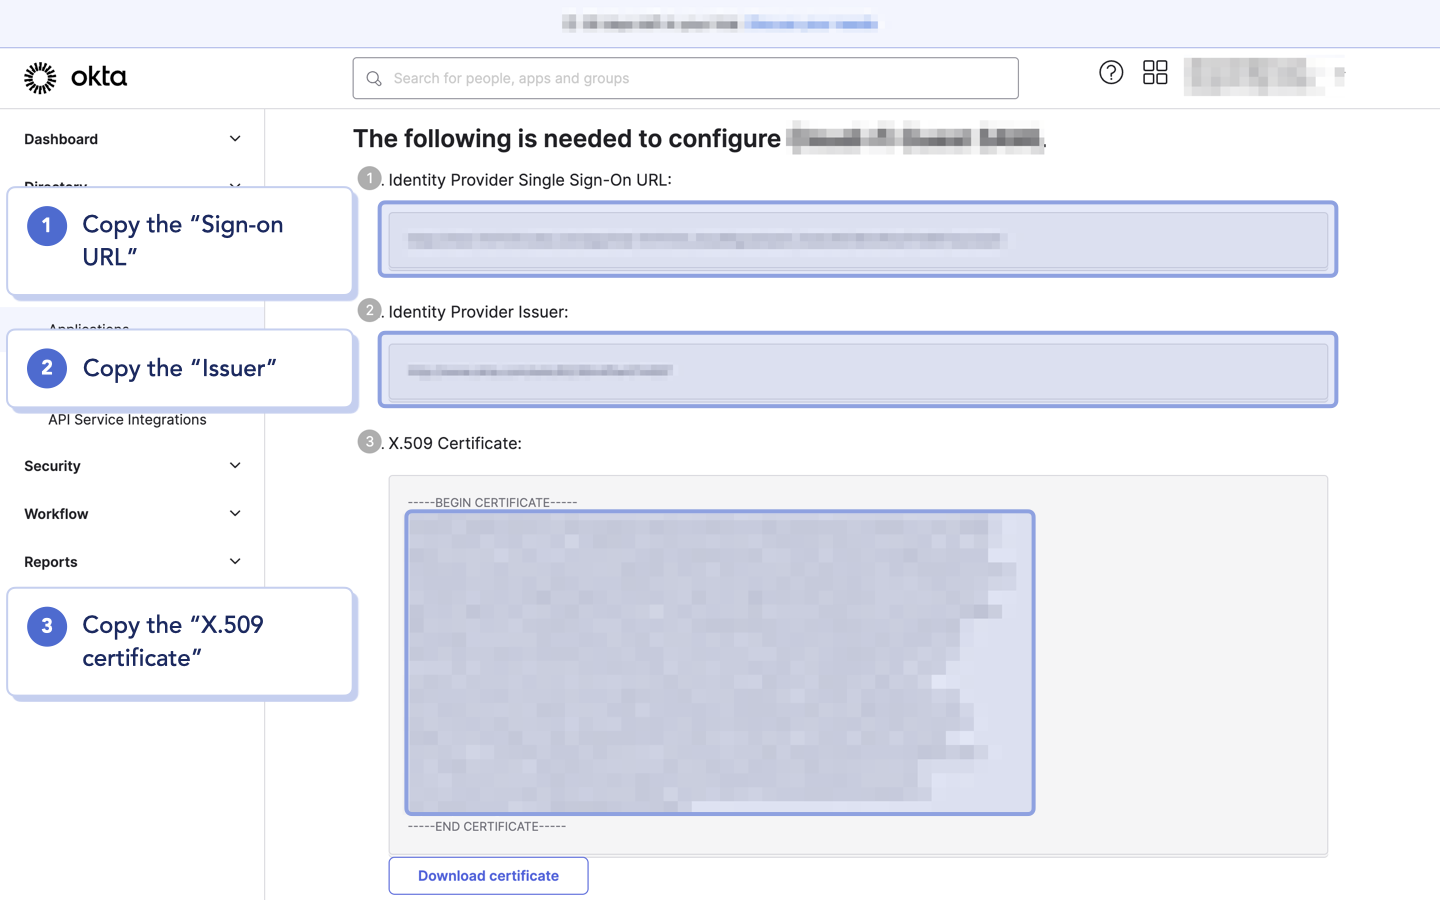Screen dimensions: 1440x900
Task: Click the blue step 2 badge in Issuer callout
Action: [46, 368]
